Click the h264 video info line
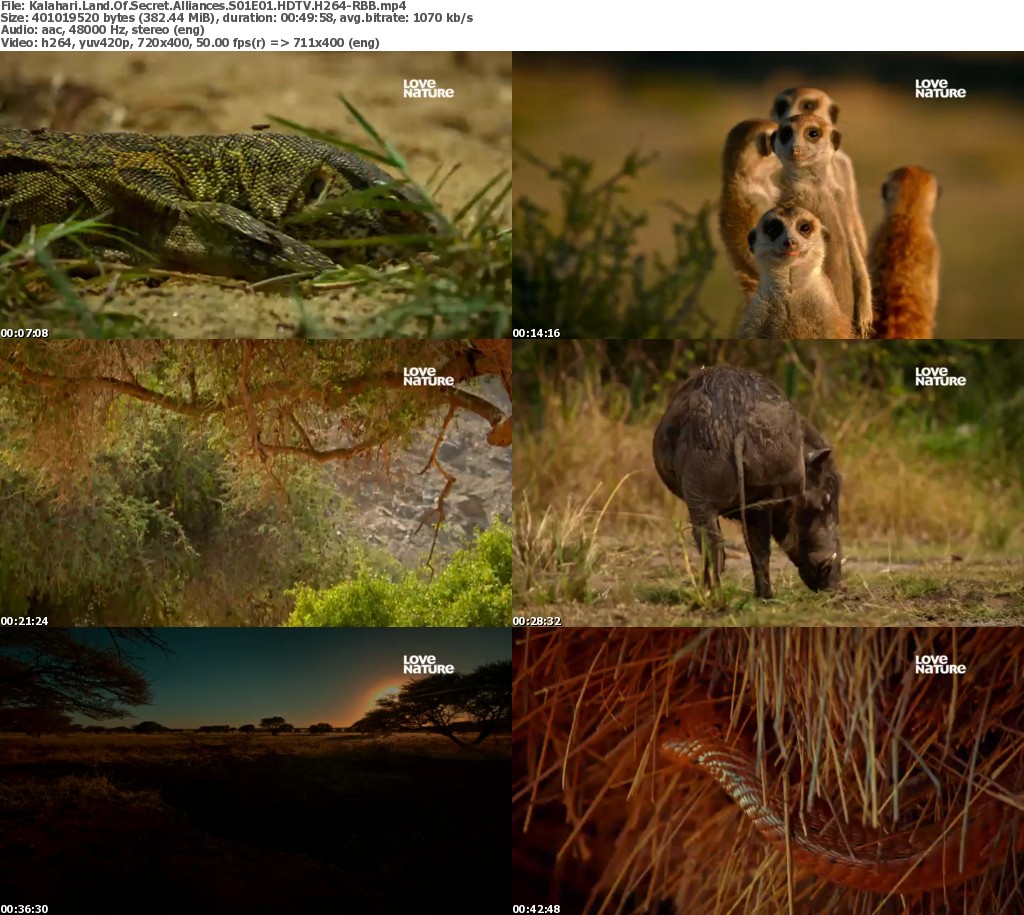 (x=190, y=44)
